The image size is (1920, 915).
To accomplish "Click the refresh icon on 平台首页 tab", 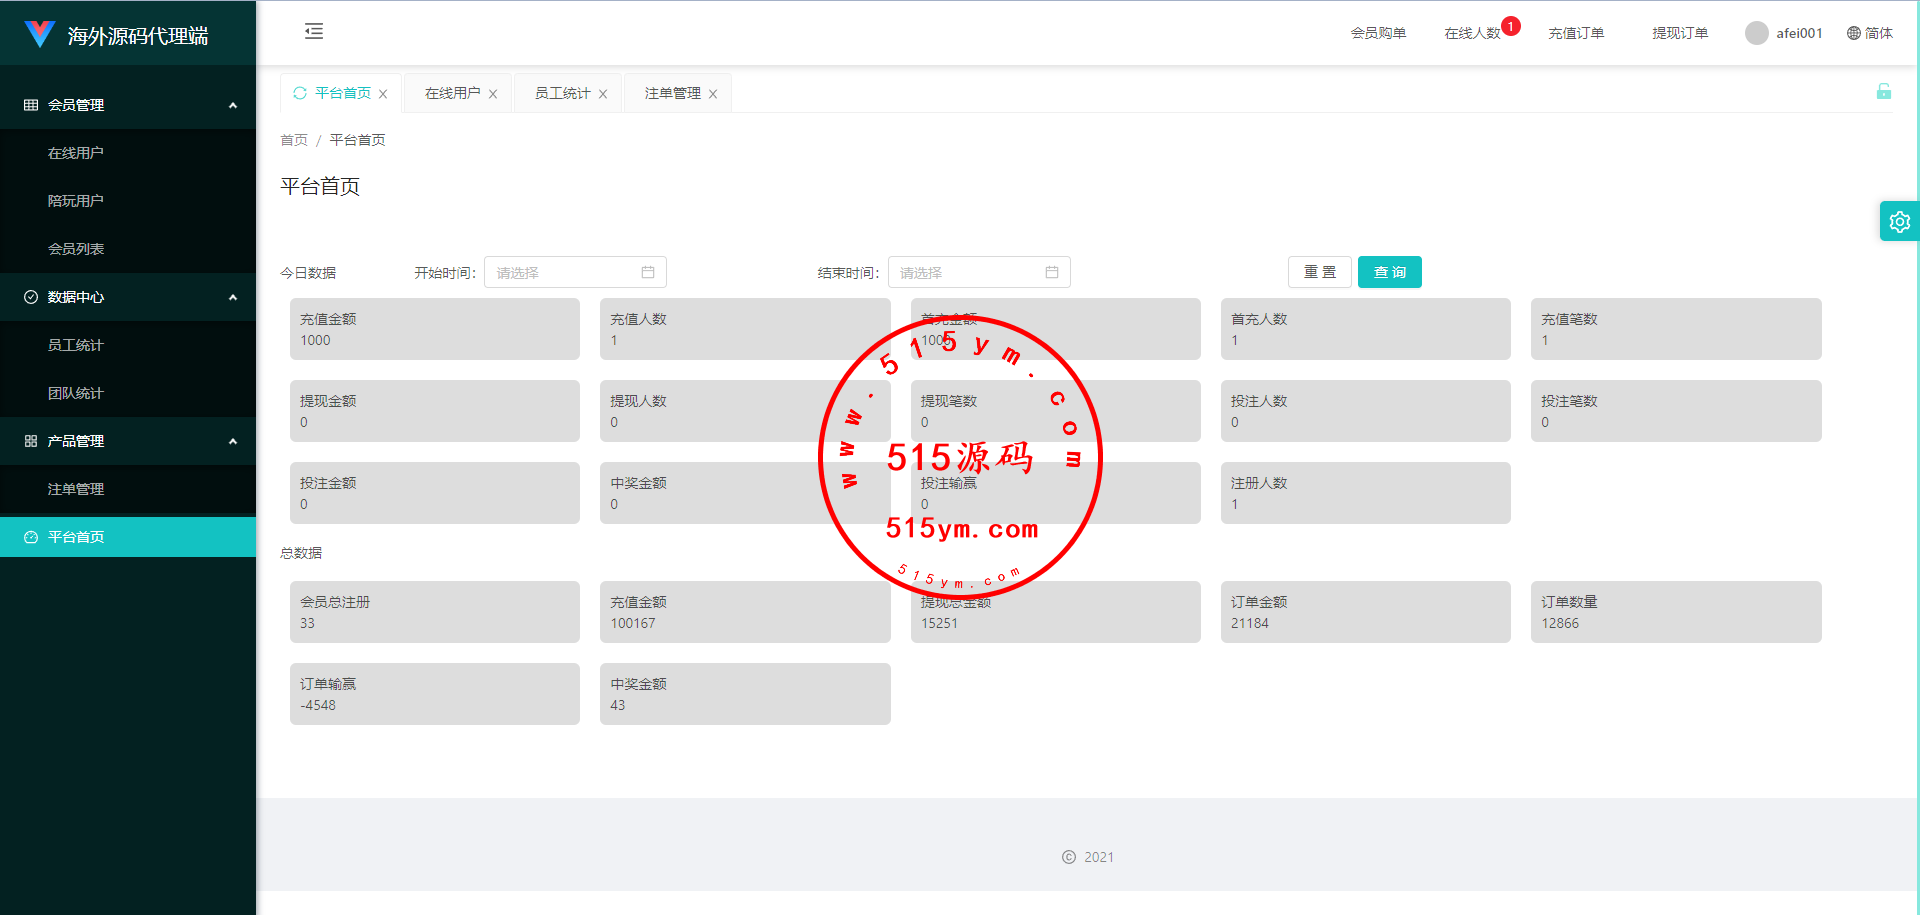I will (300, 93).
